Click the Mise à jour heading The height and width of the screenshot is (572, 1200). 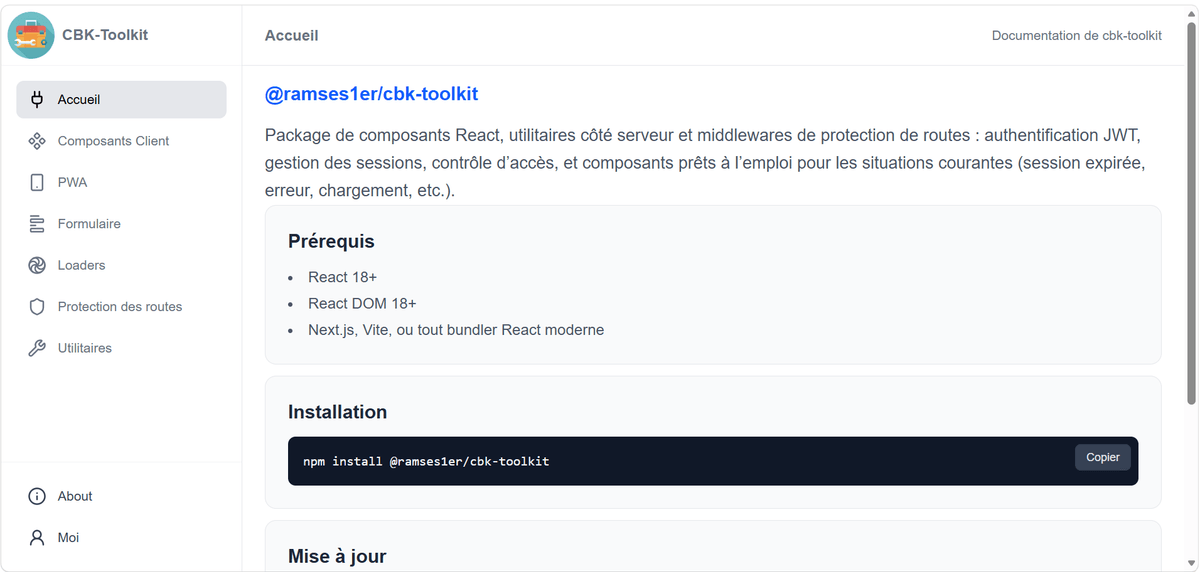(337, 556)
